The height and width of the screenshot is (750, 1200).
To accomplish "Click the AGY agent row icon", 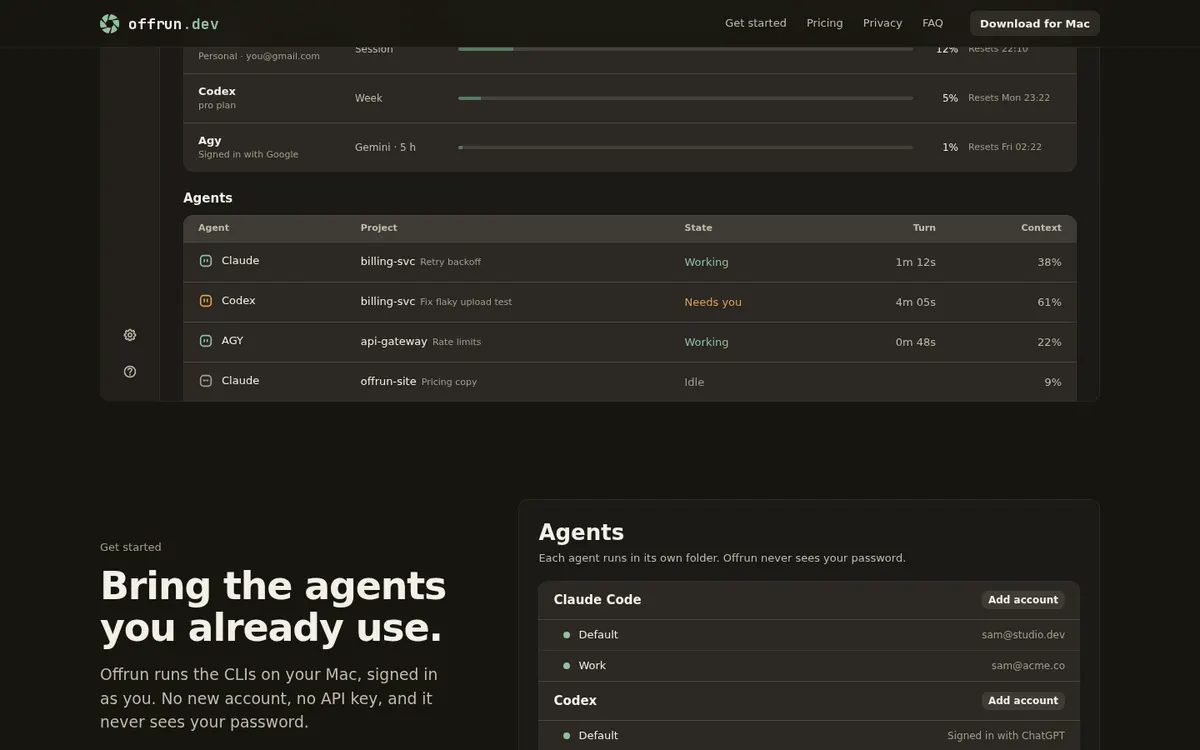I will 206,341.
